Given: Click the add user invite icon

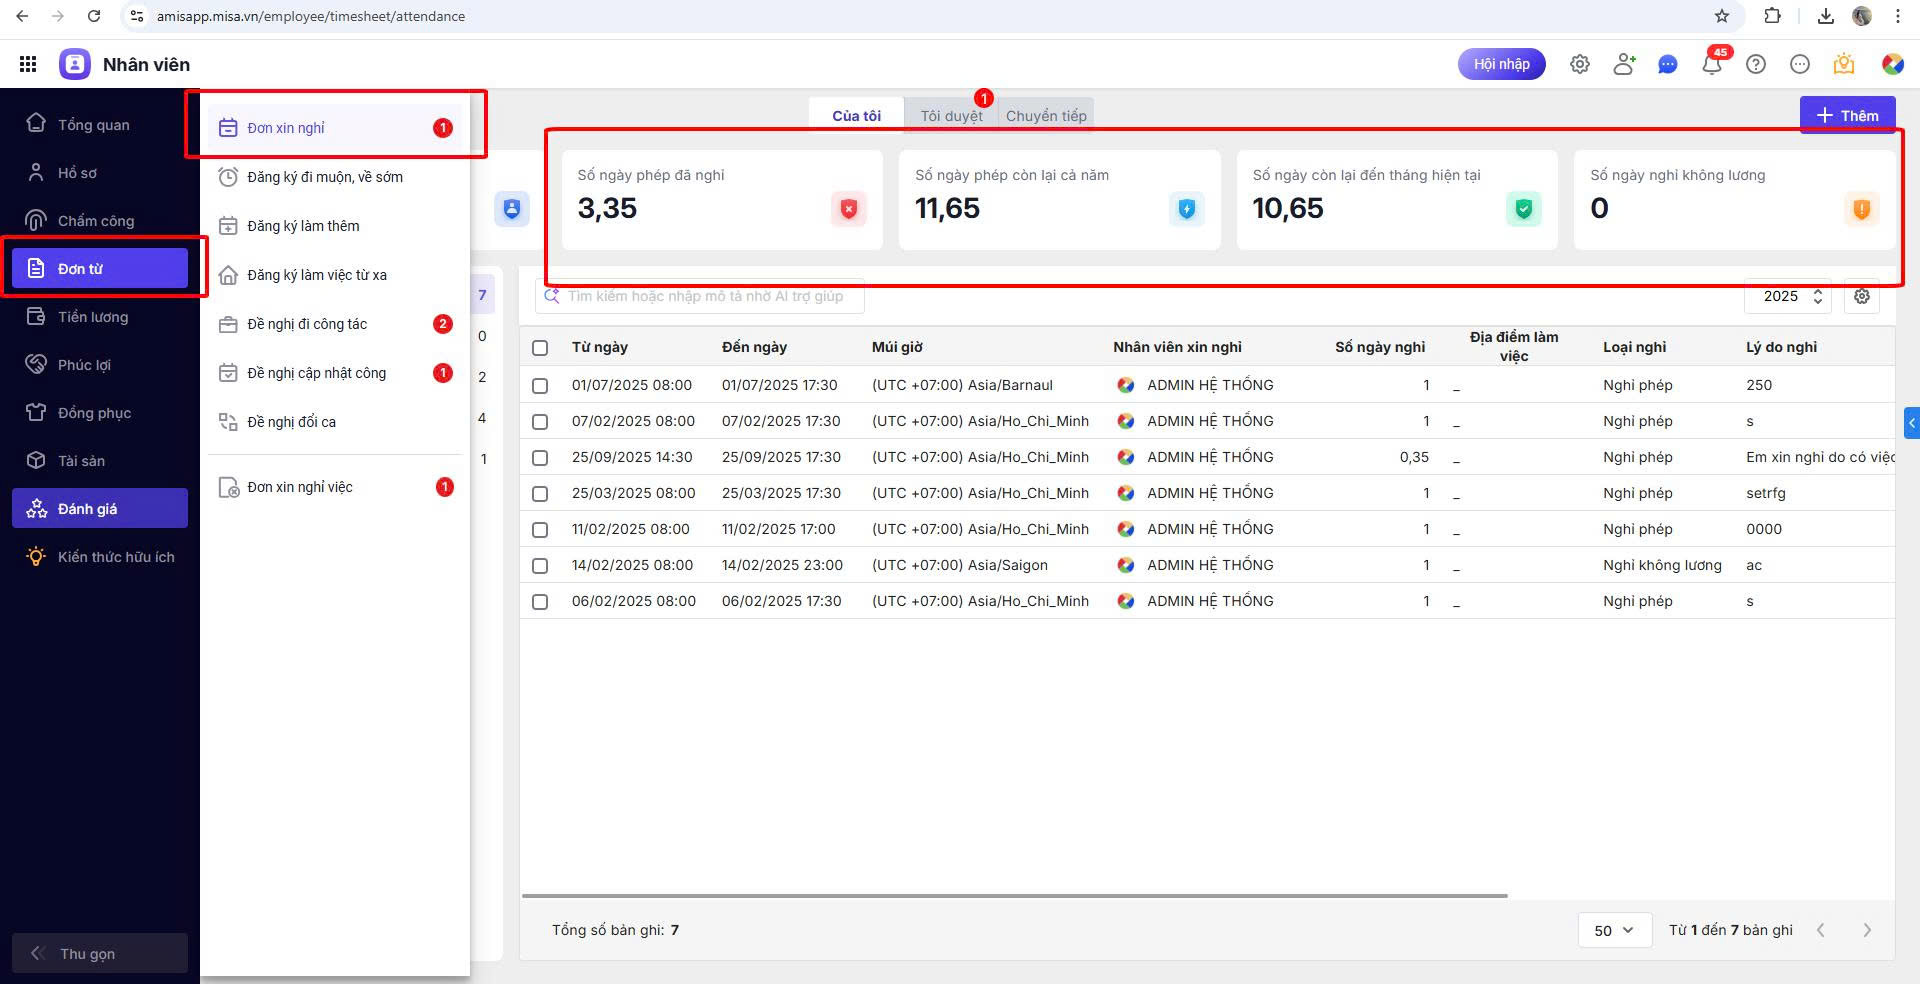Looking at the screenshot, I should pos(1624,64).
